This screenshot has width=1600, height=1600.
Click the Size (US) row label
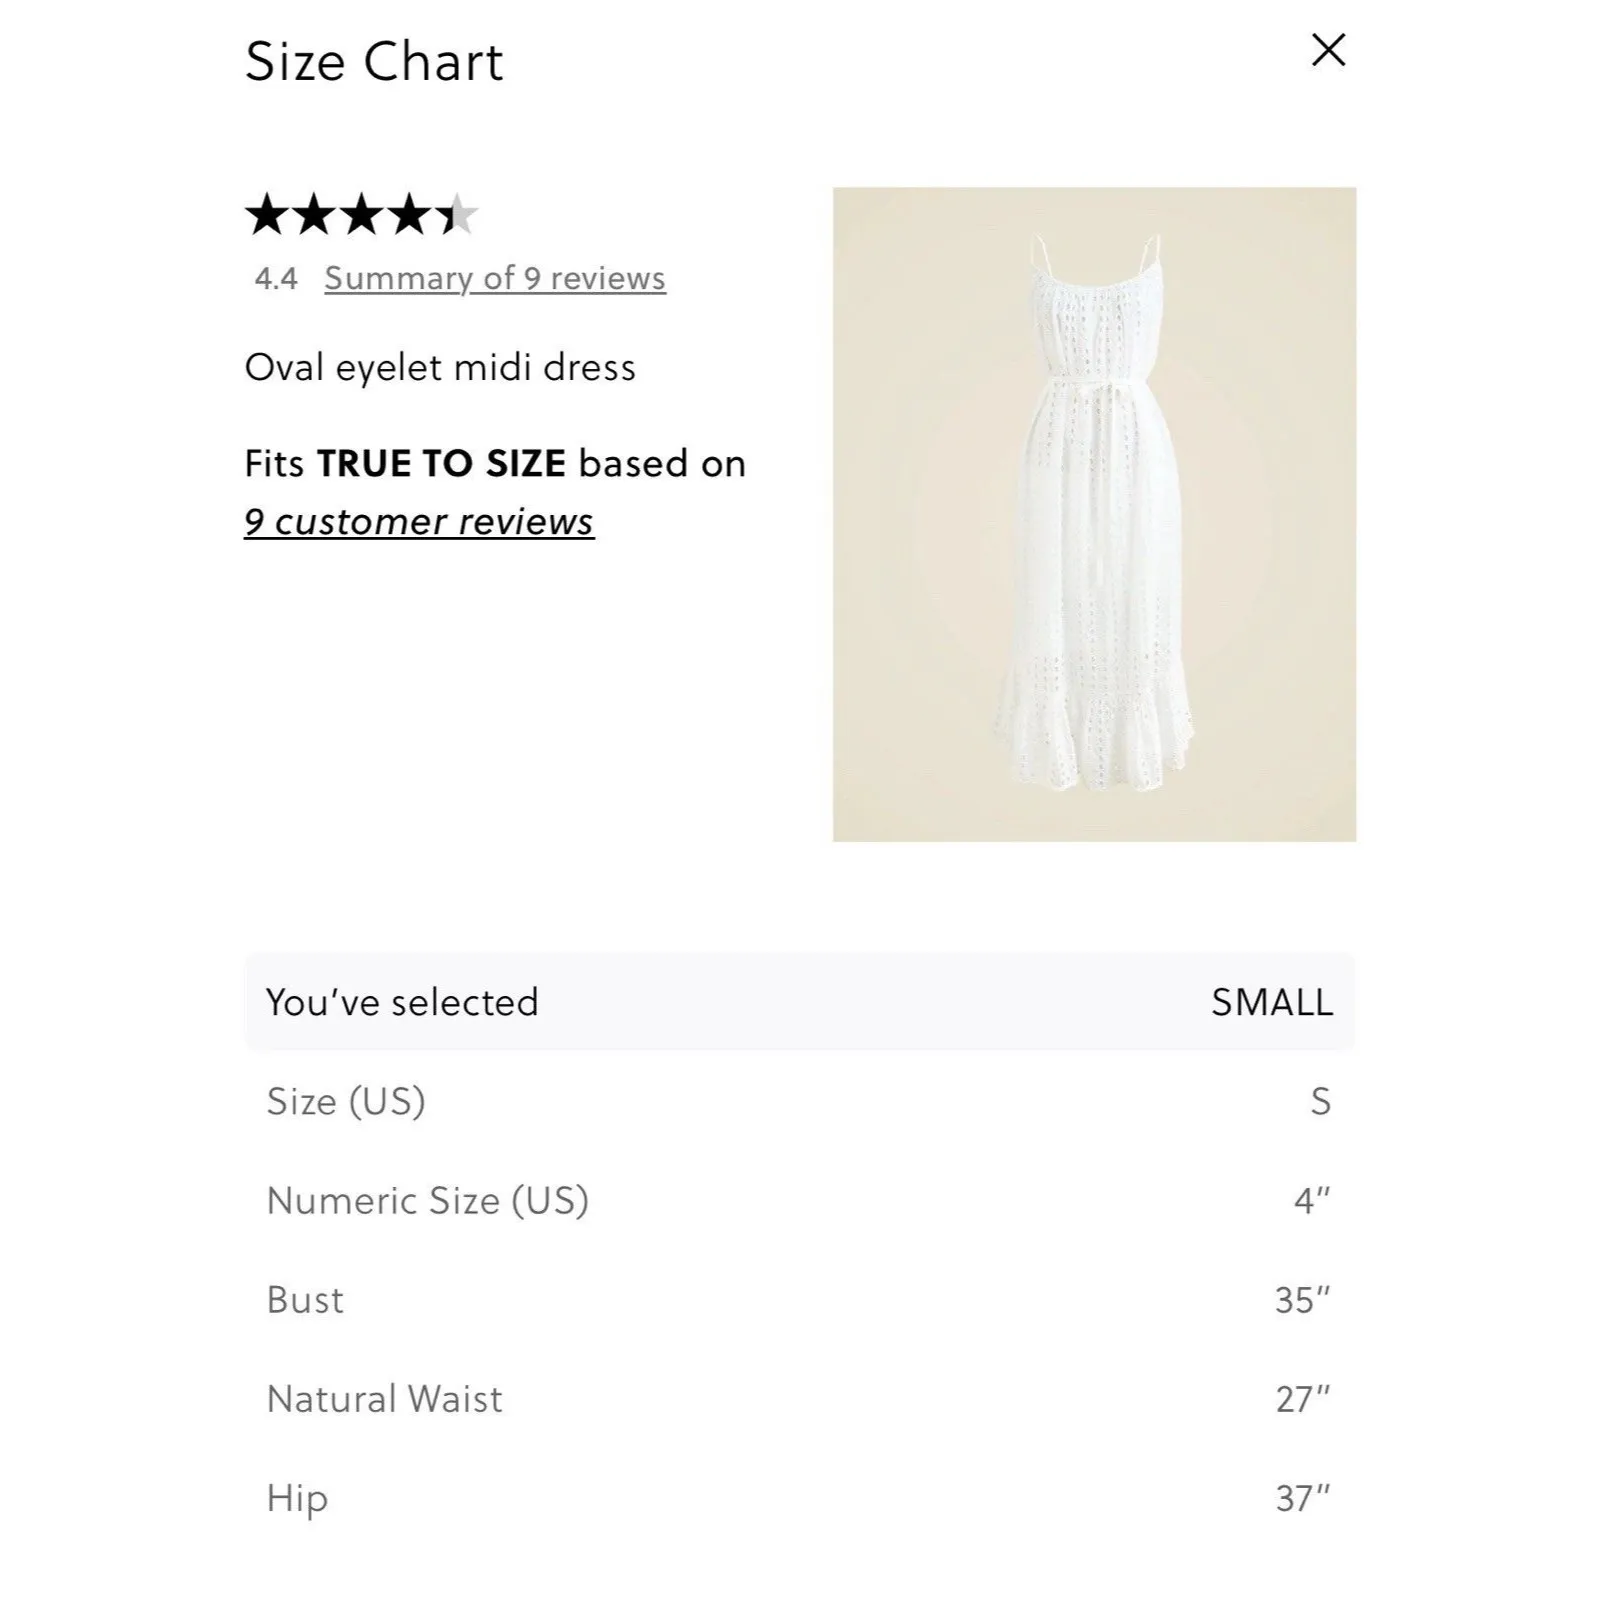343,1102
